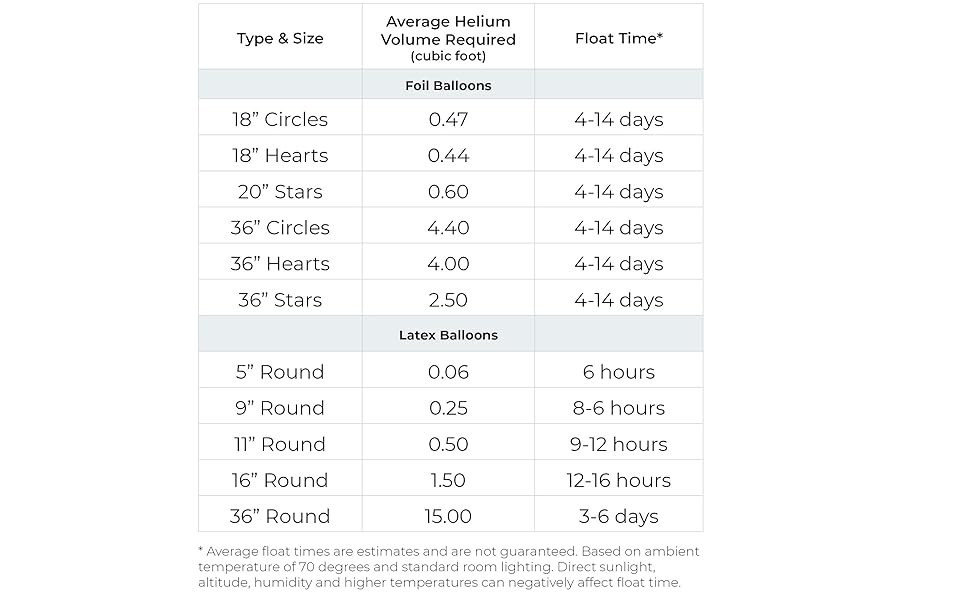
Task: Click the 2.50 value for 36" Stars
Action: [x=449, y=300]
